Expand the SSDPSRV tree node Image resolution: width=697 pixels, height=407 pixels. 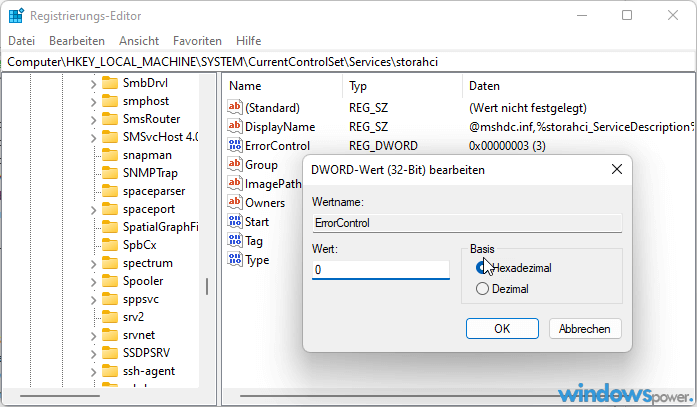tap(93, 354)
